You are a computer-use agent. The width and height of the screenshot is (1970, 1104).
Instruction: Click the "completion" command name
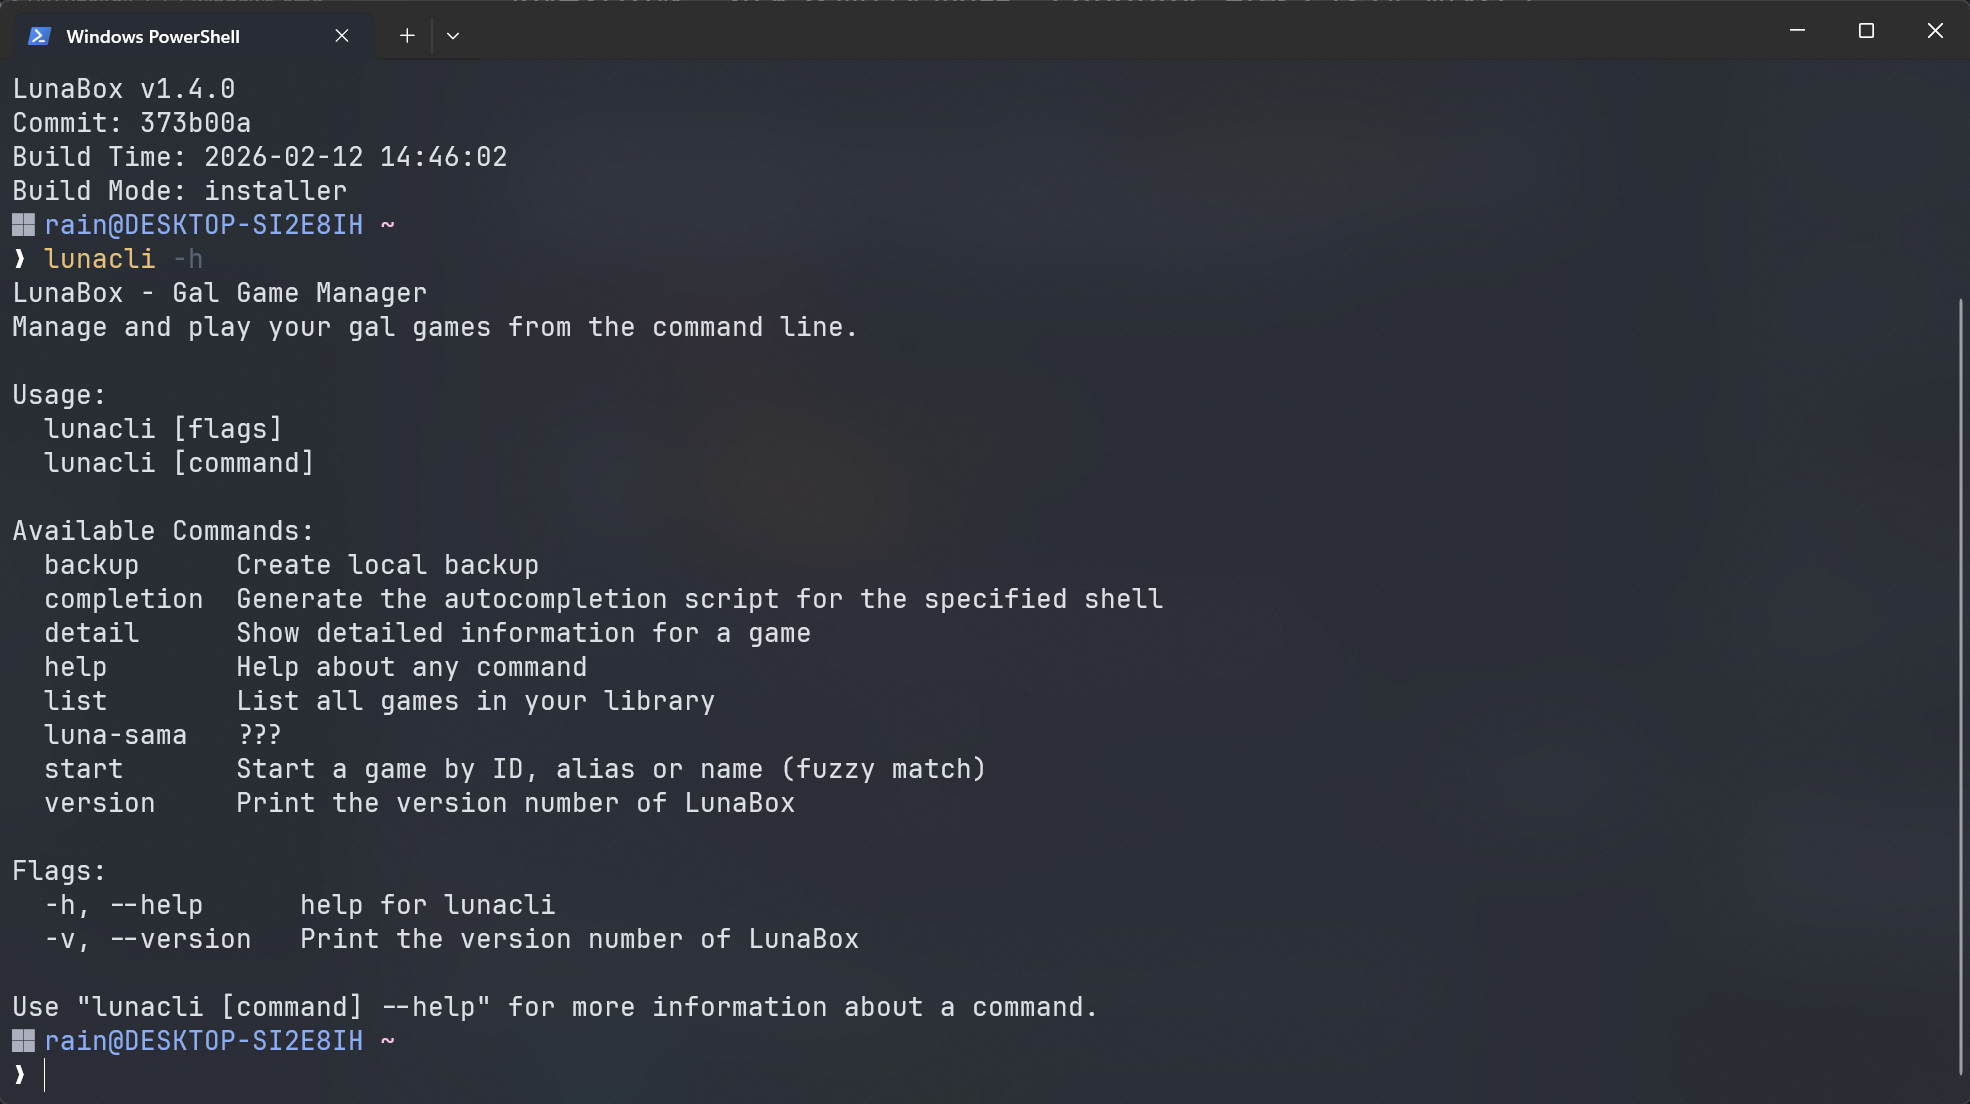point(123,599)
